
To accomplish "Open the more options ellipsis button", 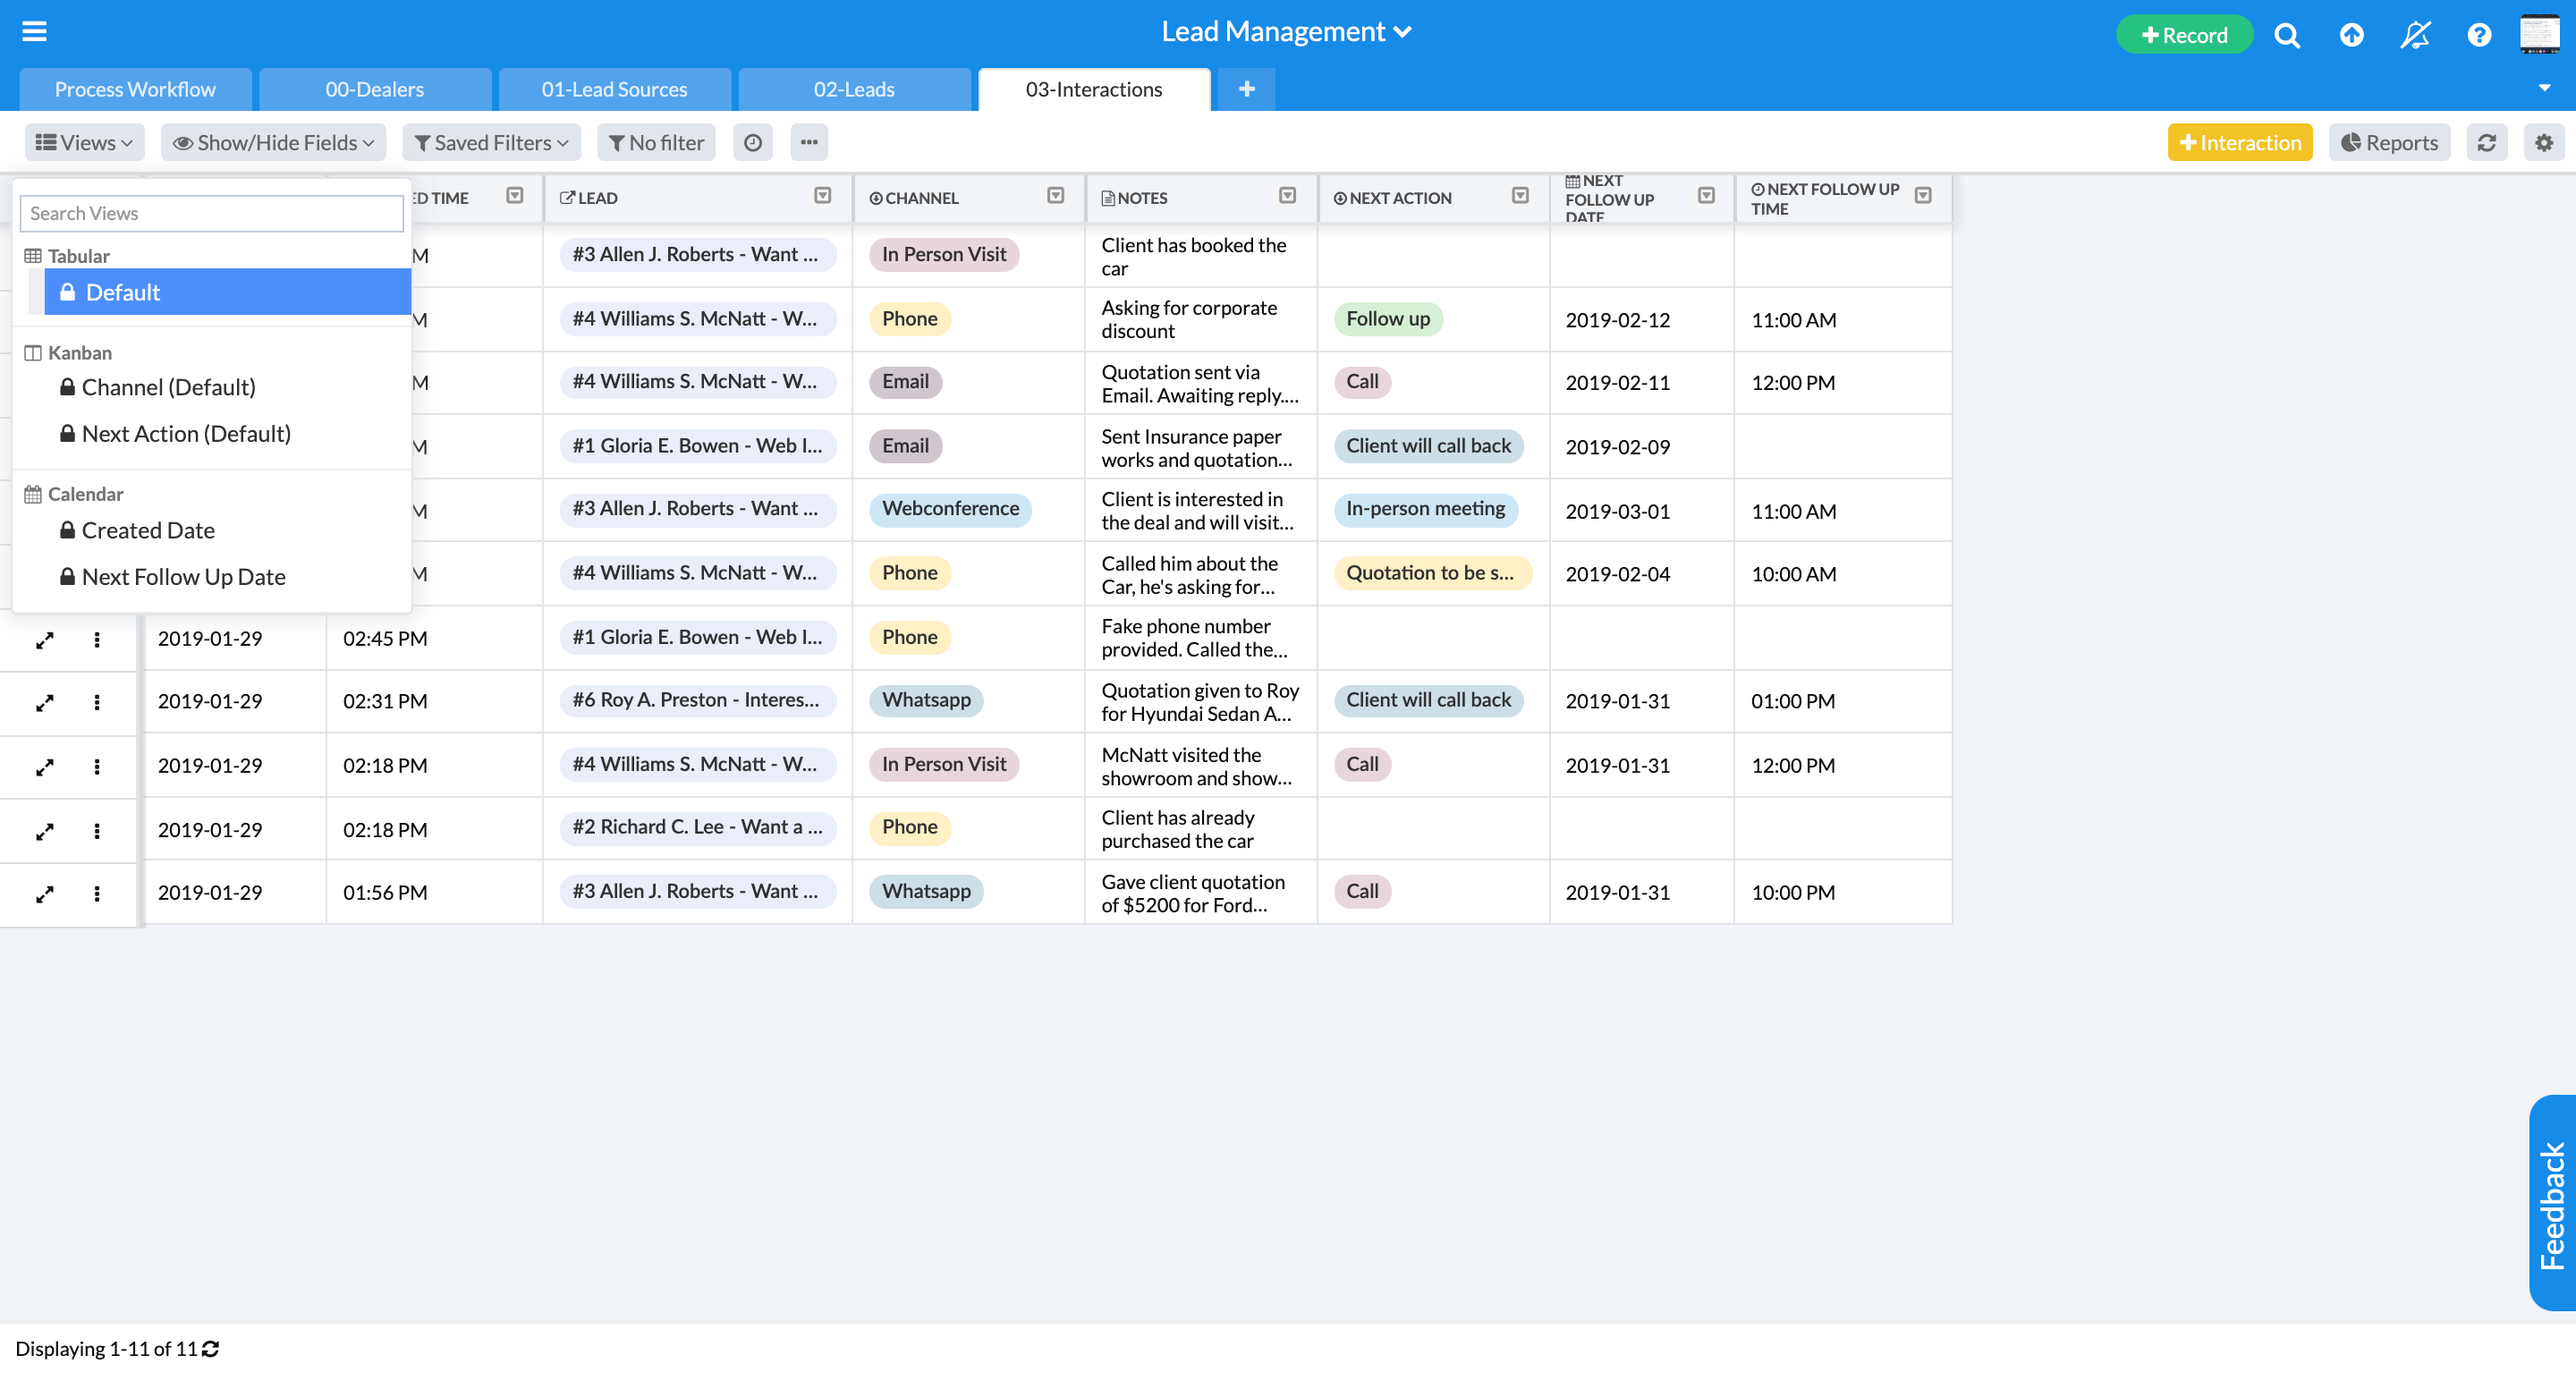I will [809, 143].
